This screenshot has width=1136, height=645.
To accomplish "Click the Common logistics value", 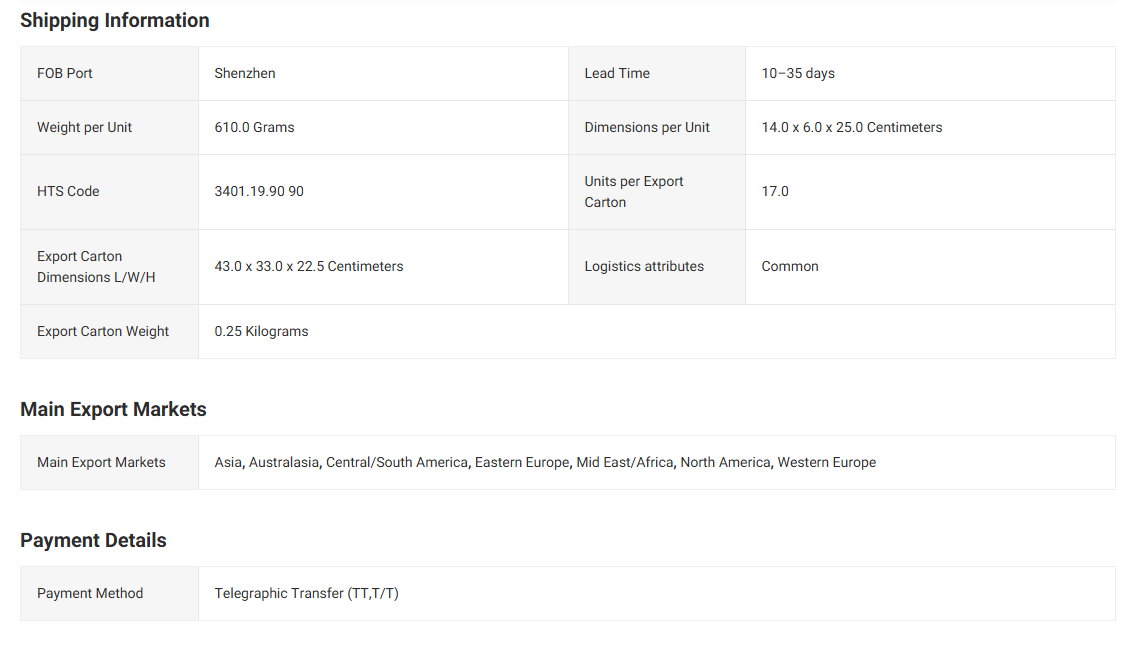I will click(x=790, y=266).
